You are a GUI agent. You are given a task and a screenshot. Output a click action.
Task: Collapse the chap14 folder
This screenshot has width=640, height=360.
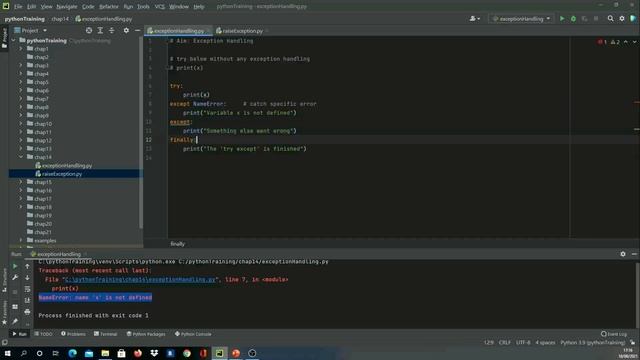21,157
